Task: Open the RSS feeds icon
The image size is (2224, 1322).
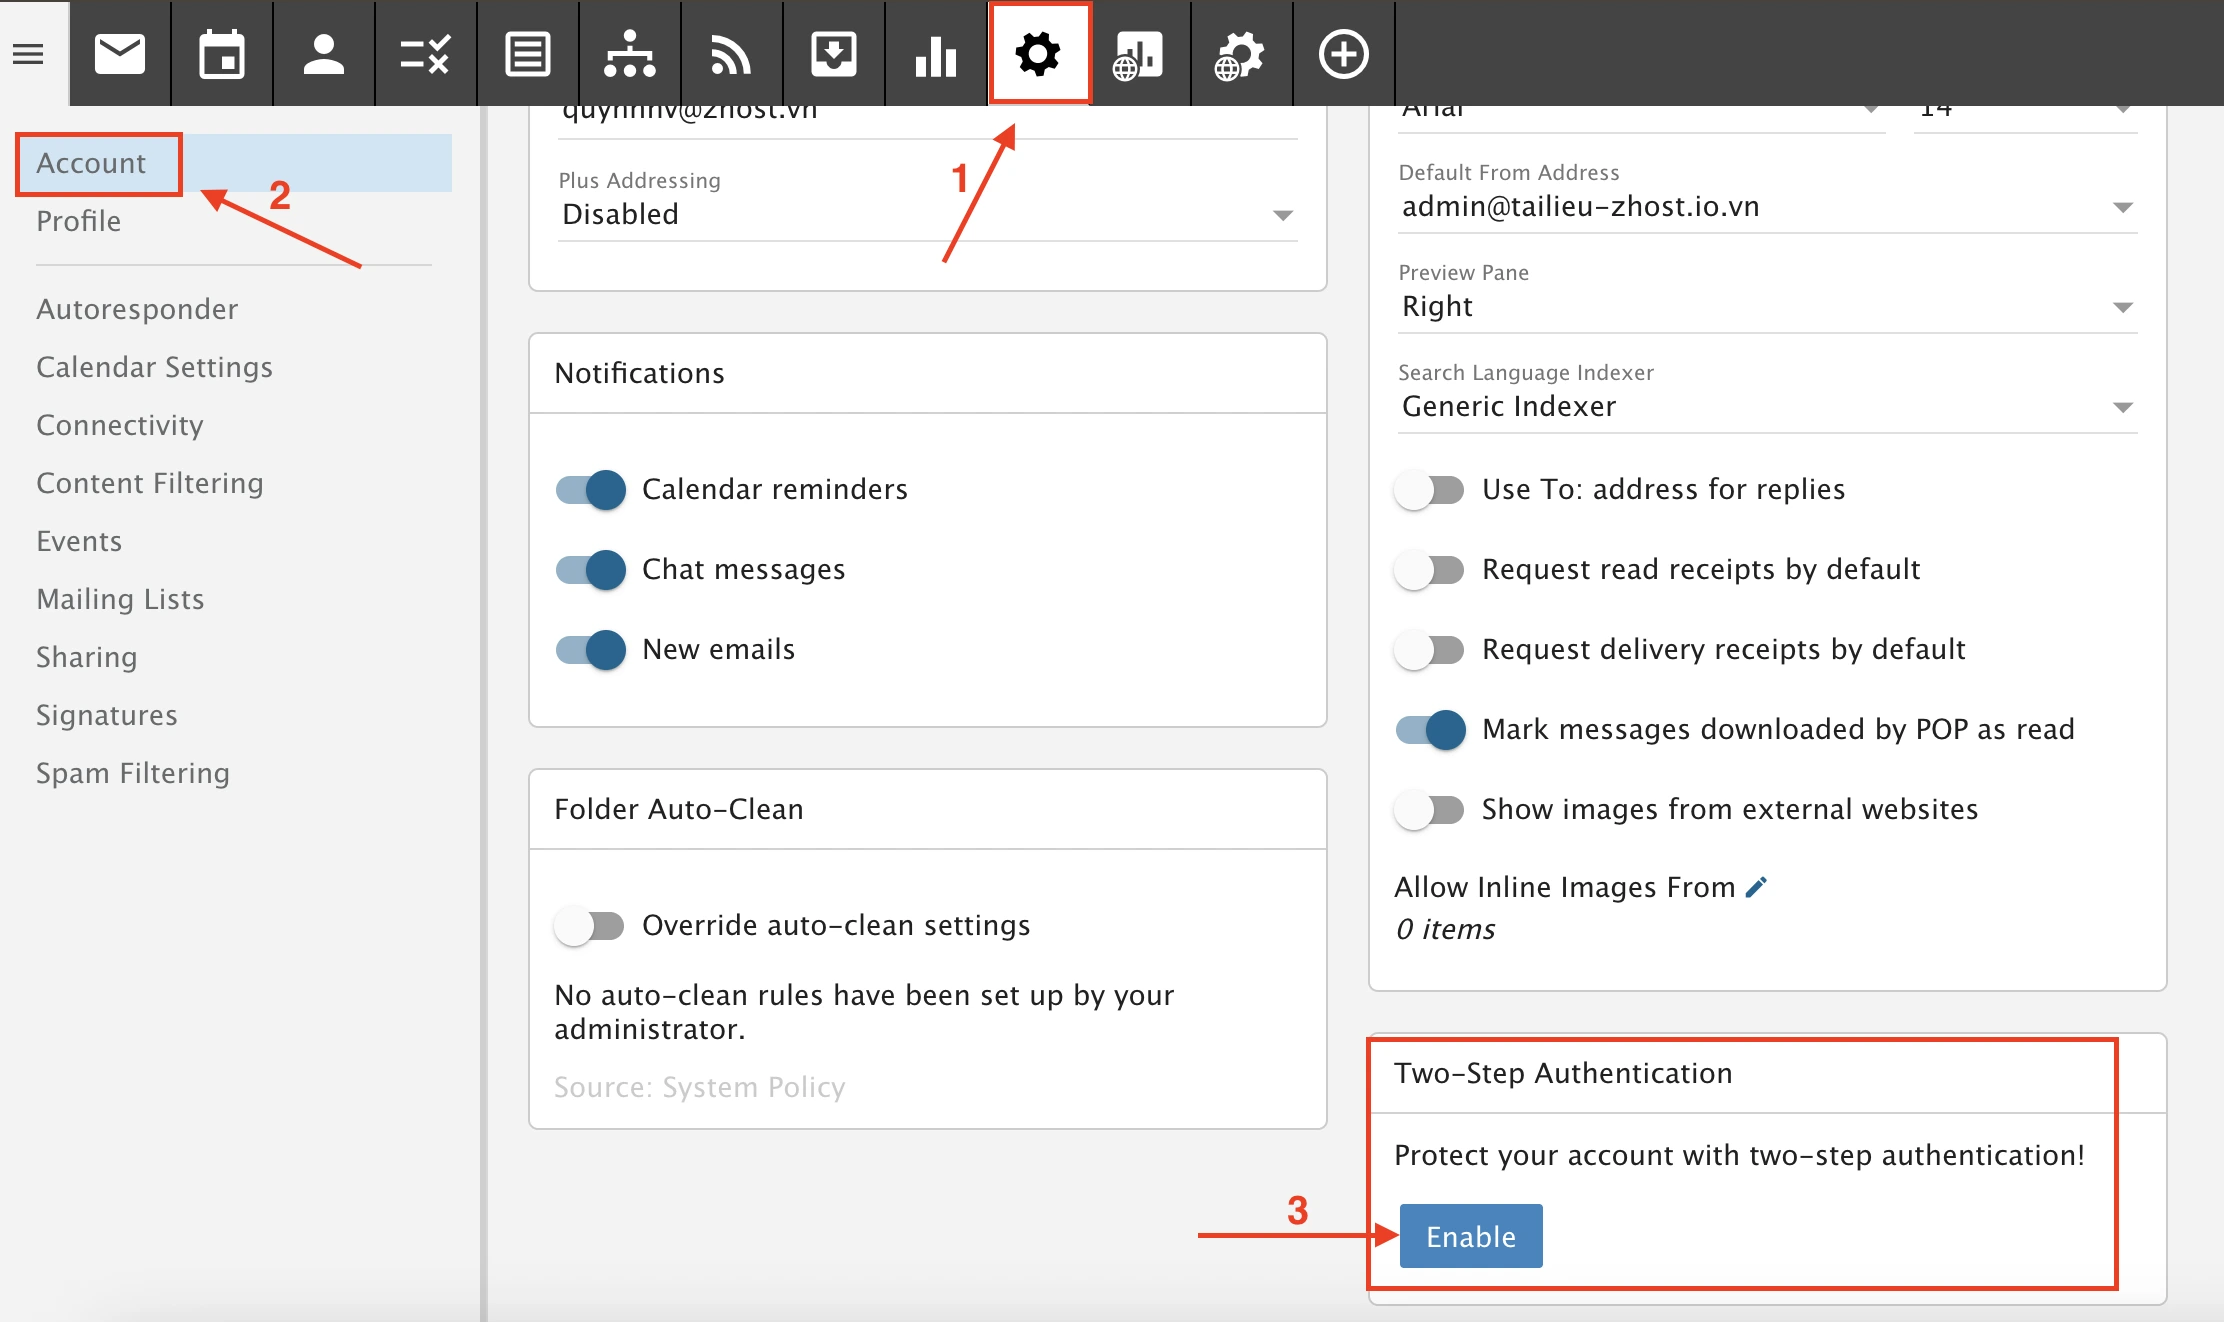Action: tap(731, 54)
